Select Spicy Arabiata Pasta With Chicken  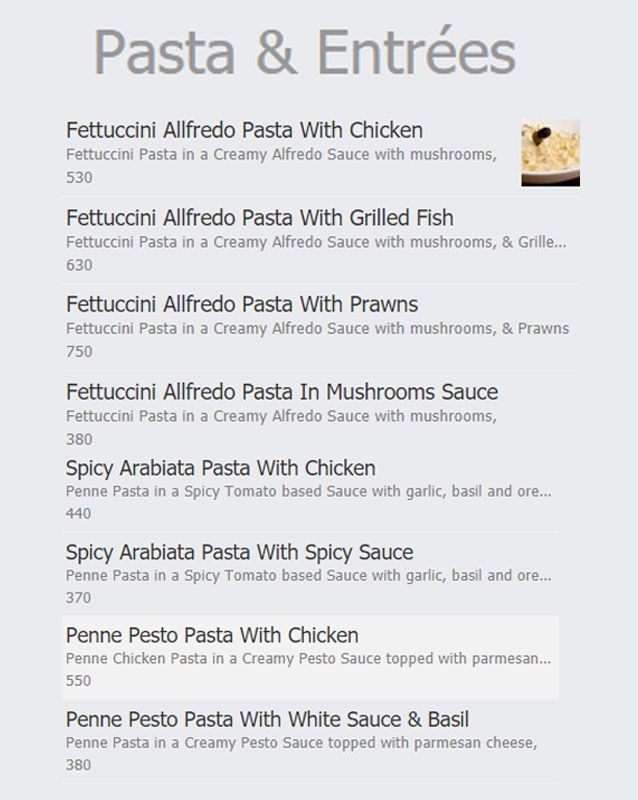(220, 468)
